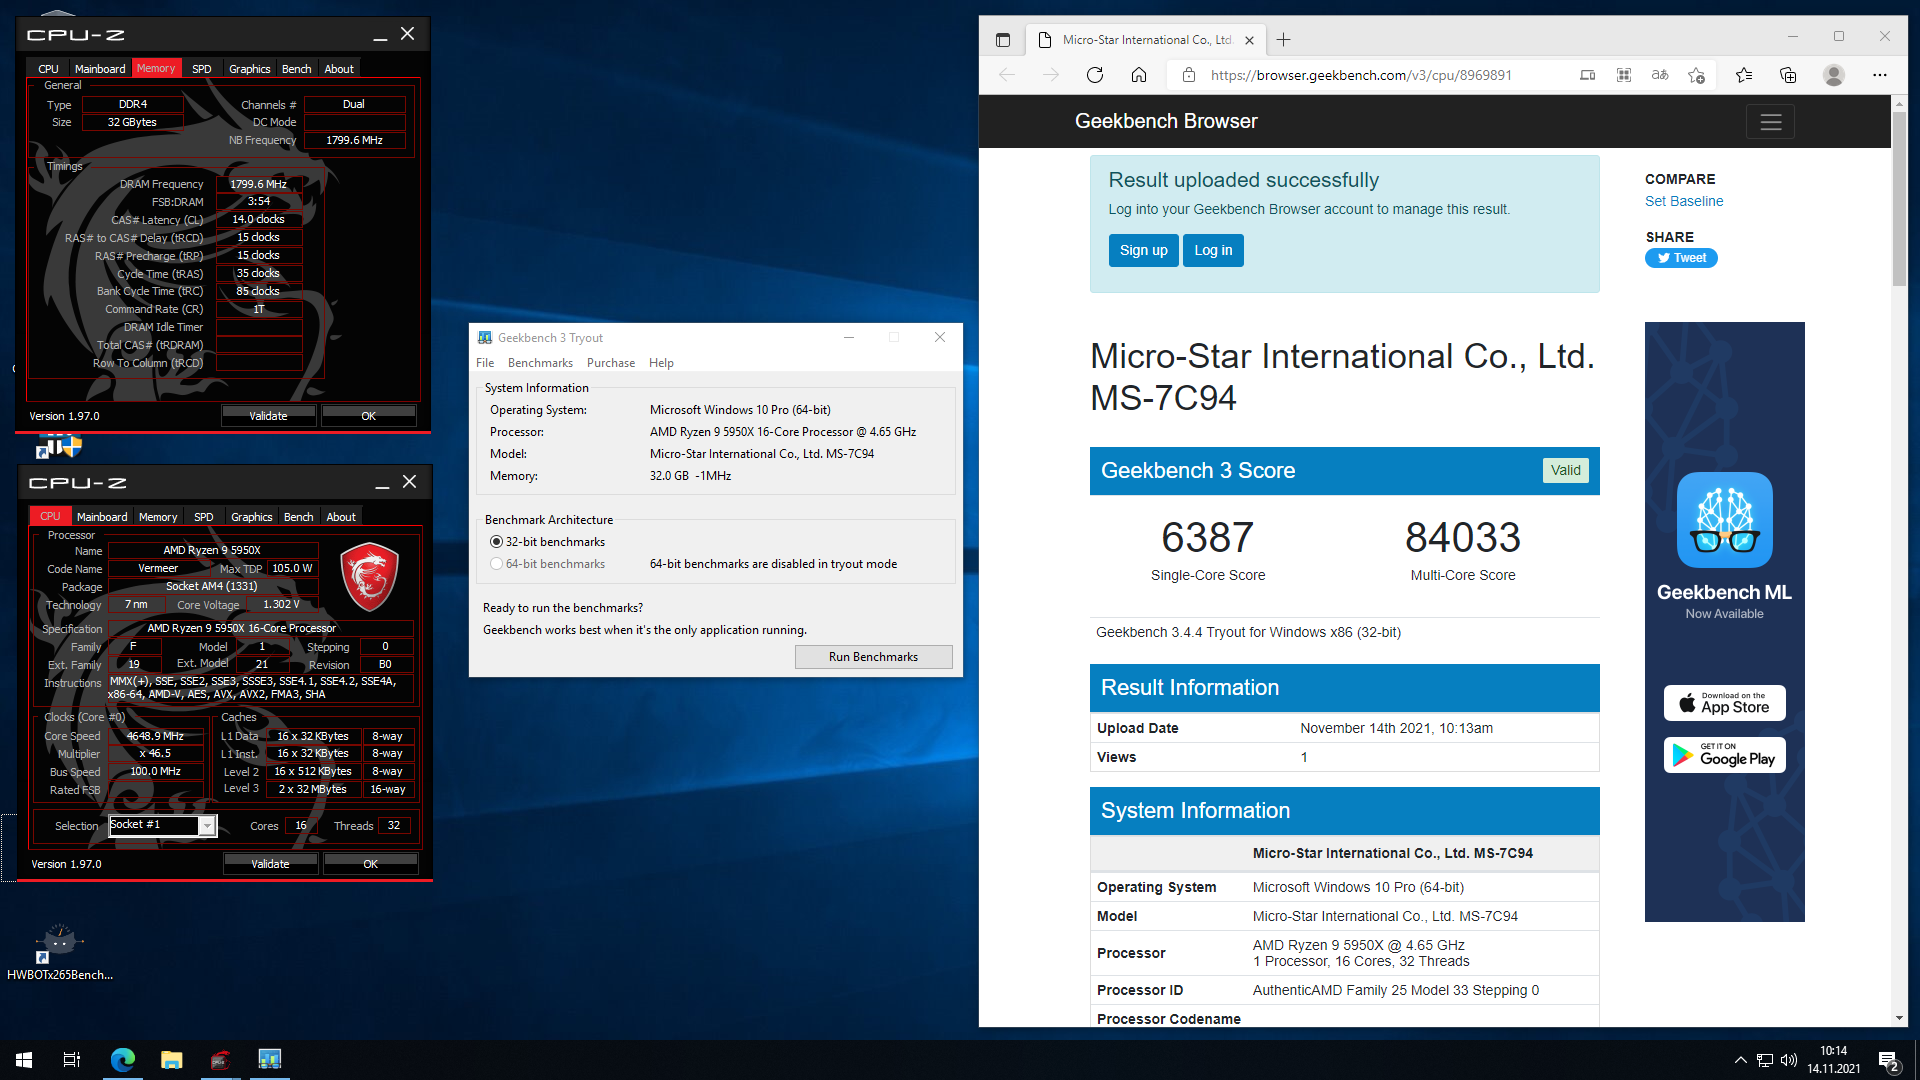1920x1080 pixels.
Task: Click the Set Baseline link
Action: pyautogui.click(x=1684, y=201)
